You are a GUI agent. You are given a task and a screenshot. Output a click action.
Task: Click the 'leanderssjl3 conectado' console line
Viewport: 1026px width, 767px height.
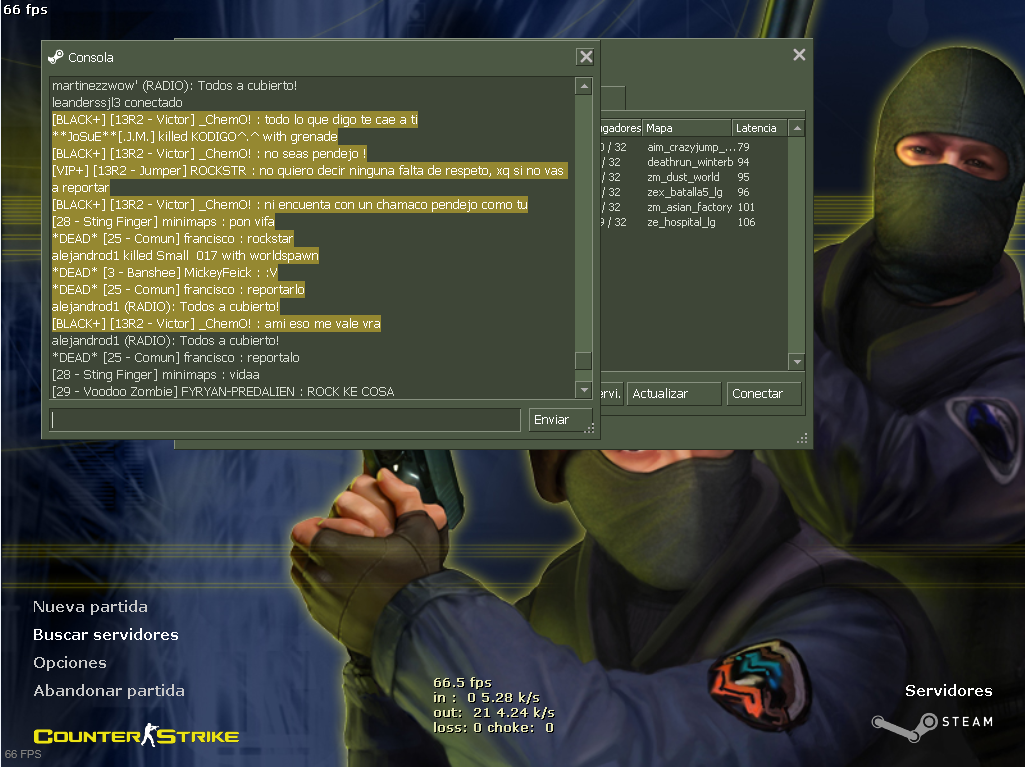(x=117, y=103)
